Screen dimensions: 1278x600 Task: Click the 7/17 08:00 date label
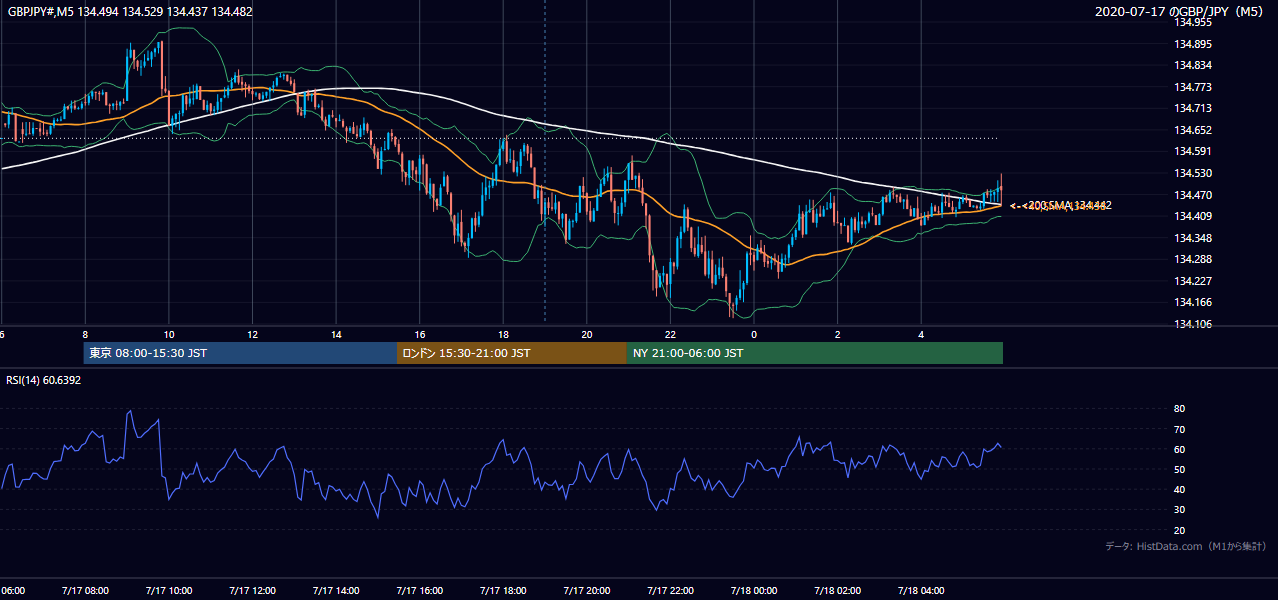tap(85, 590)
